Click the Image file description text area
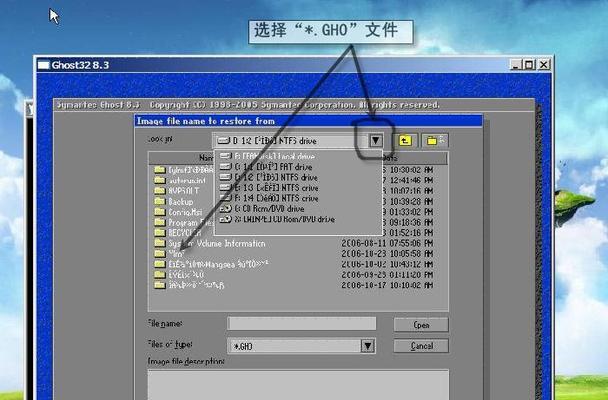The width and height of the screenshot is (608, 400). pyautogui.click(x=298, y=384)
